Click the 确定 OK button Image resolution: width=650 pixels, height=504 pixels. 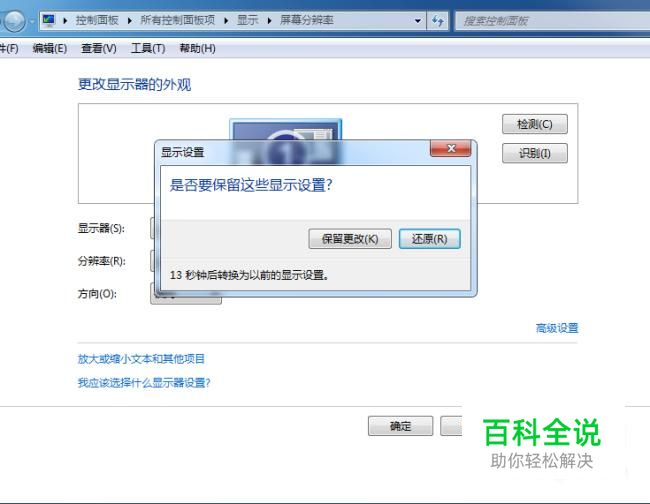pyautogui.click(x=400, y=426)
